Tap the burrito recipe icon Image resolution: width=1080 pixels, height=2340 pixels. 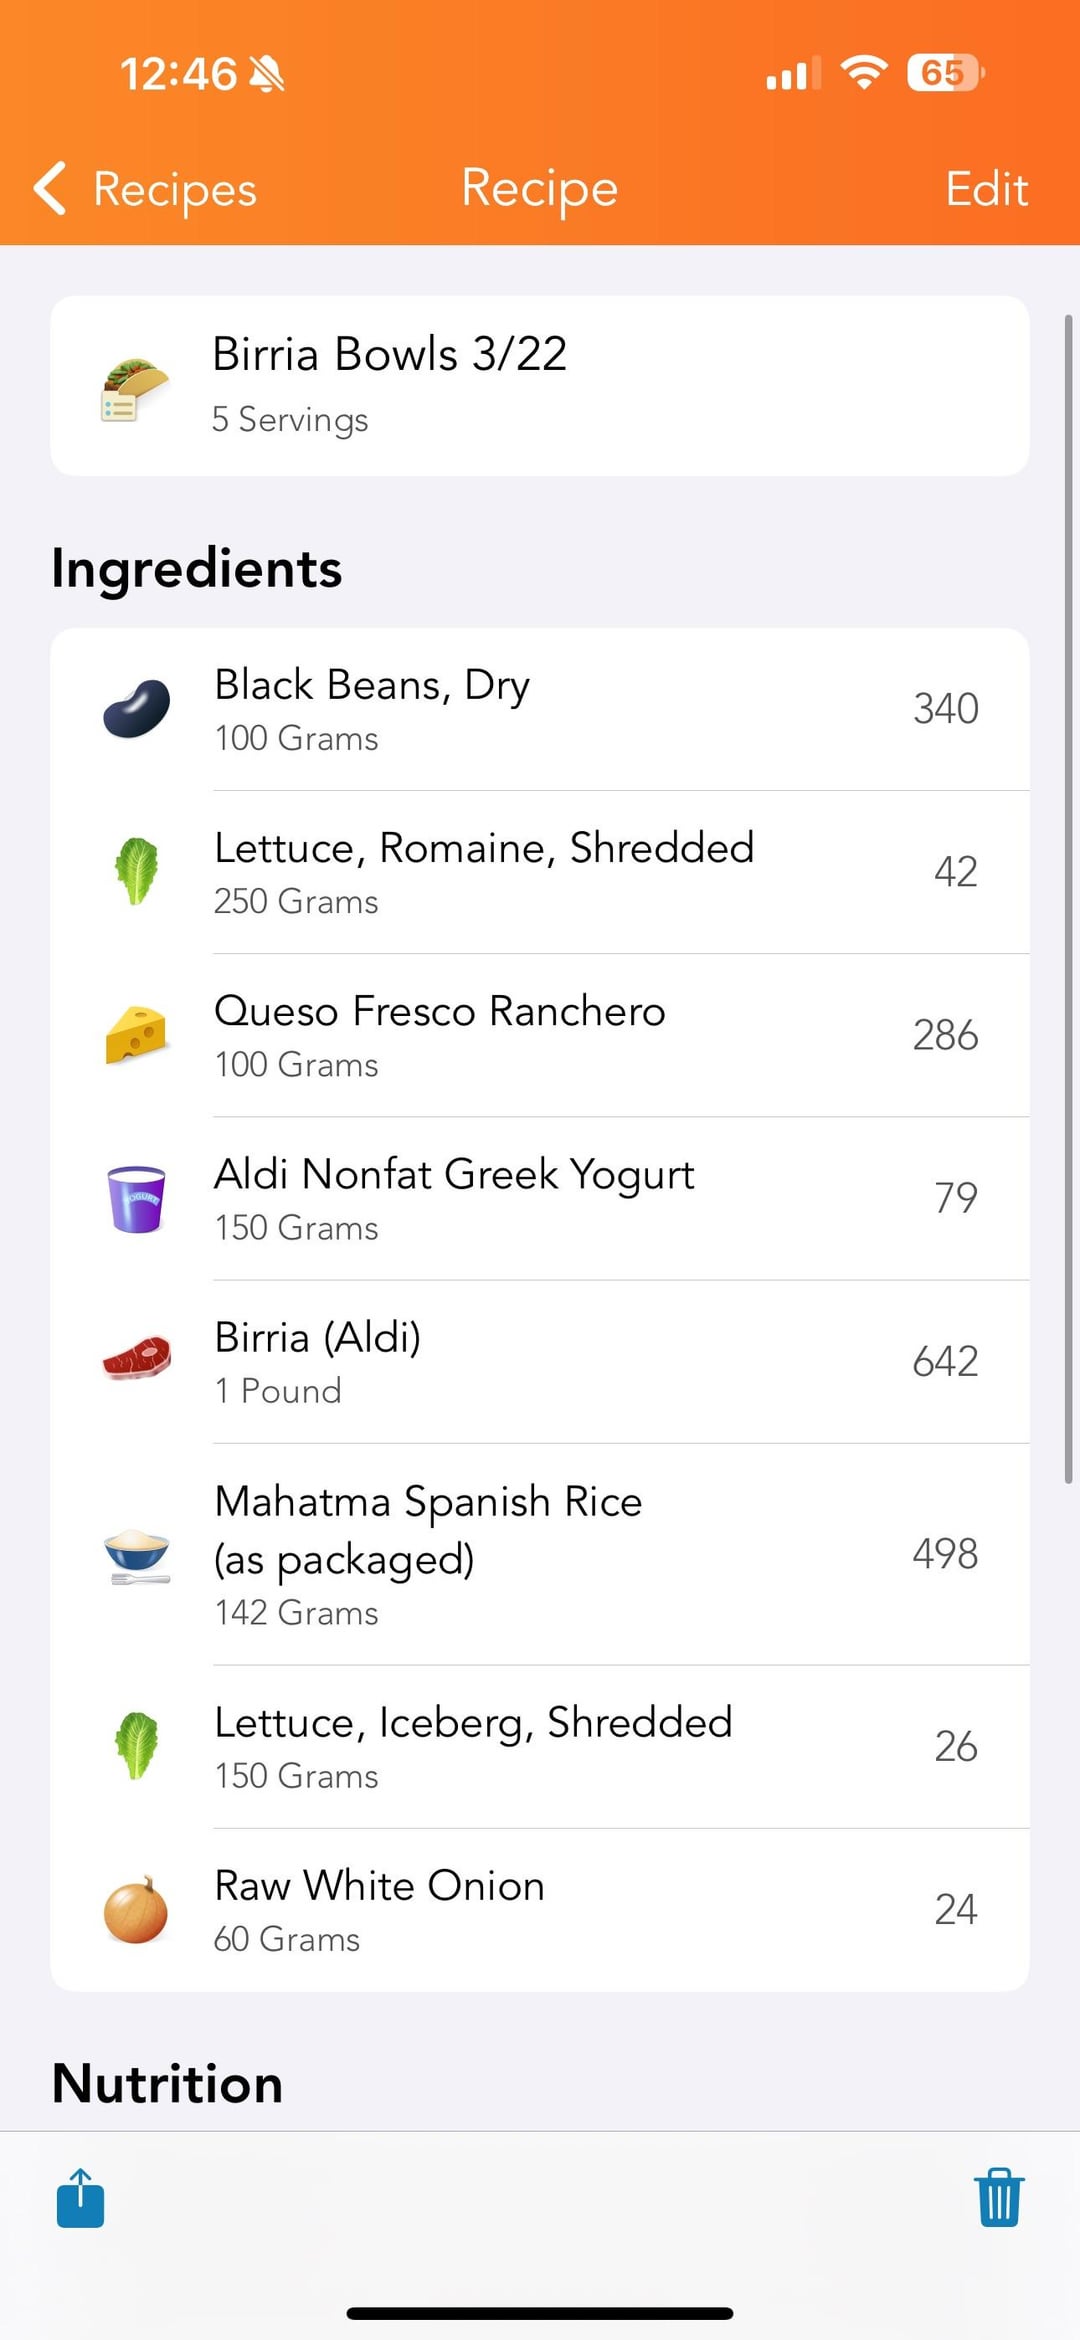tap(135, 389)
